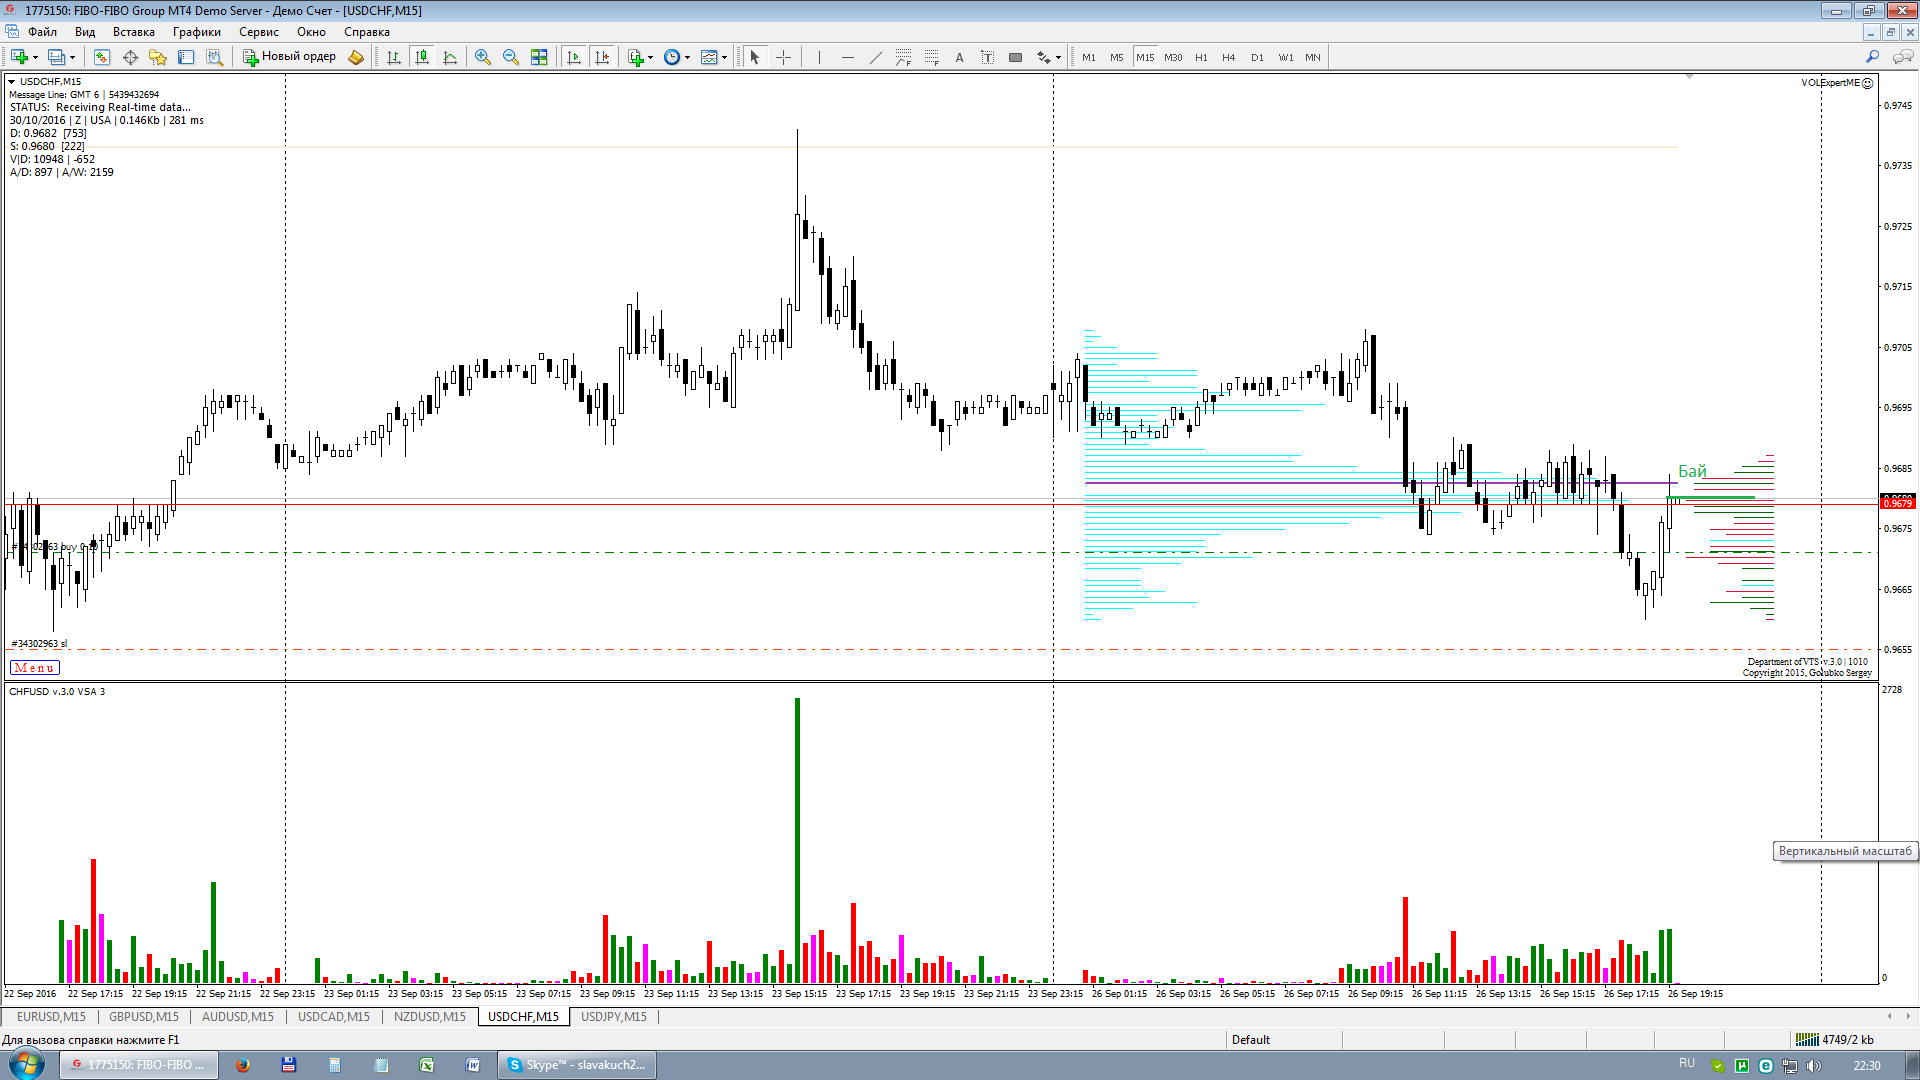Switch to the EURUSD,M15 chart tab
1920x1080 pixels.
(x=51, y=1016)
